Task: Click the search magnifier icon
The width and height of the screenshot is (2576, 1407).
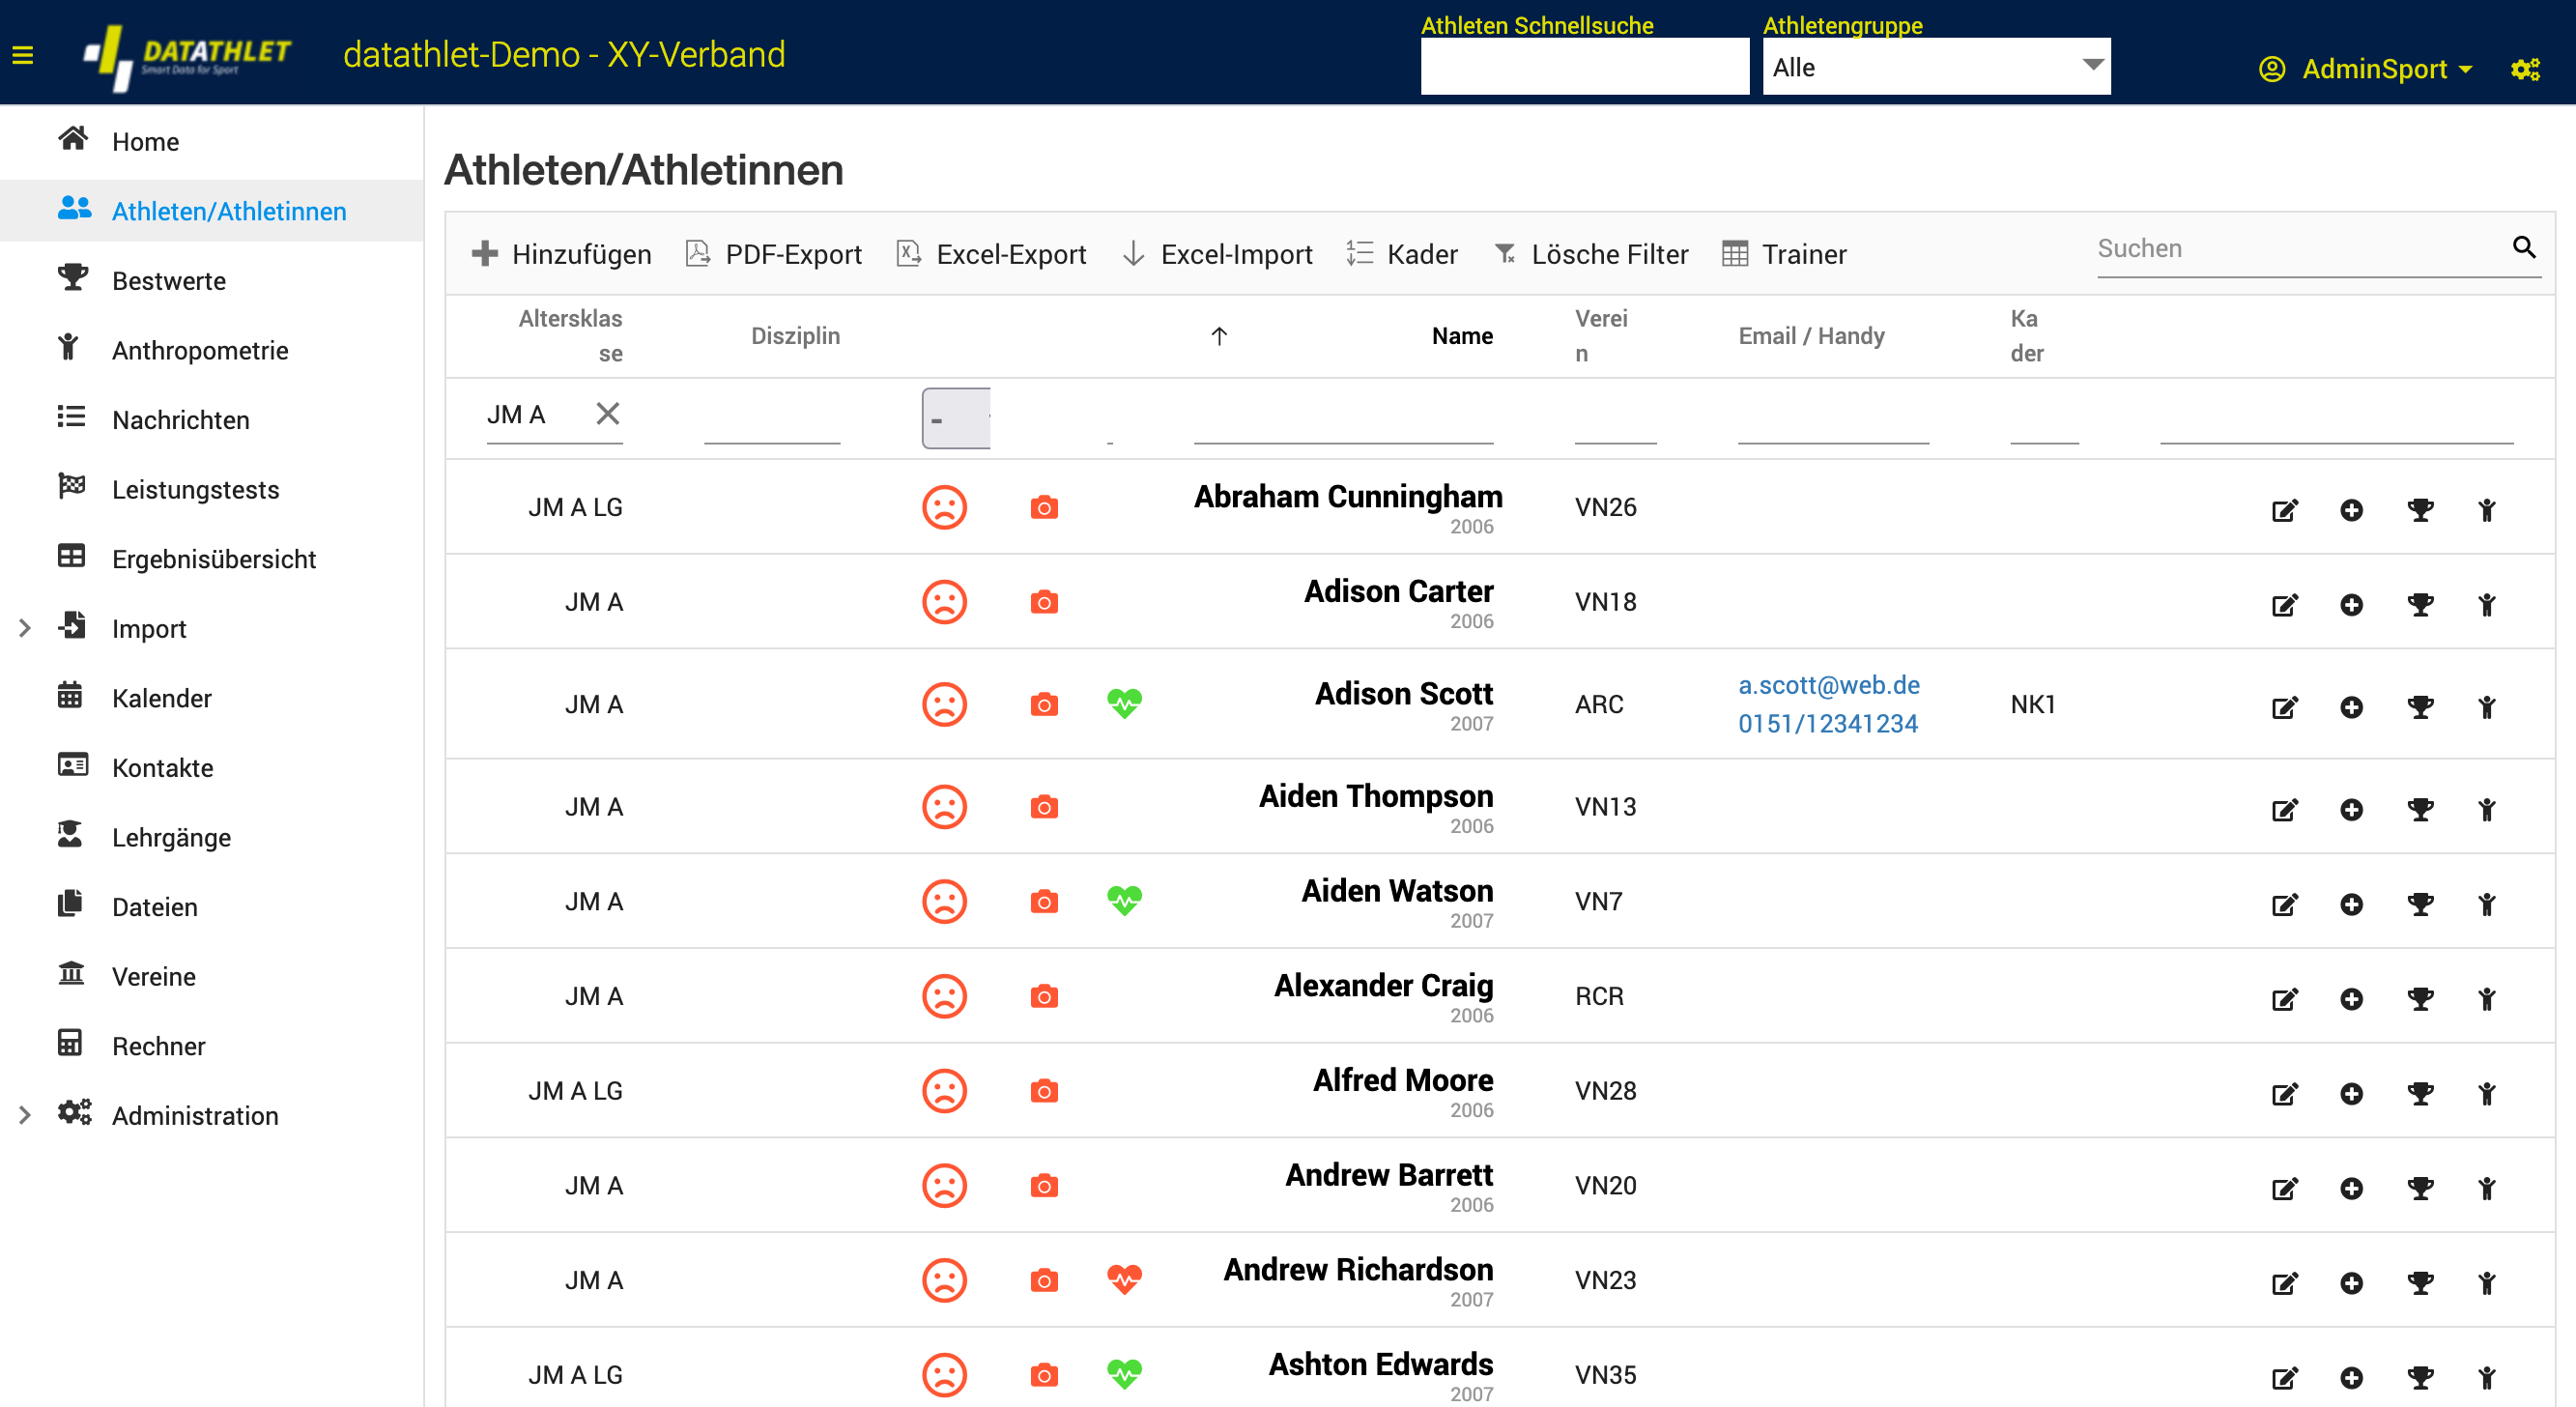Action: (x=2524, y=247)
